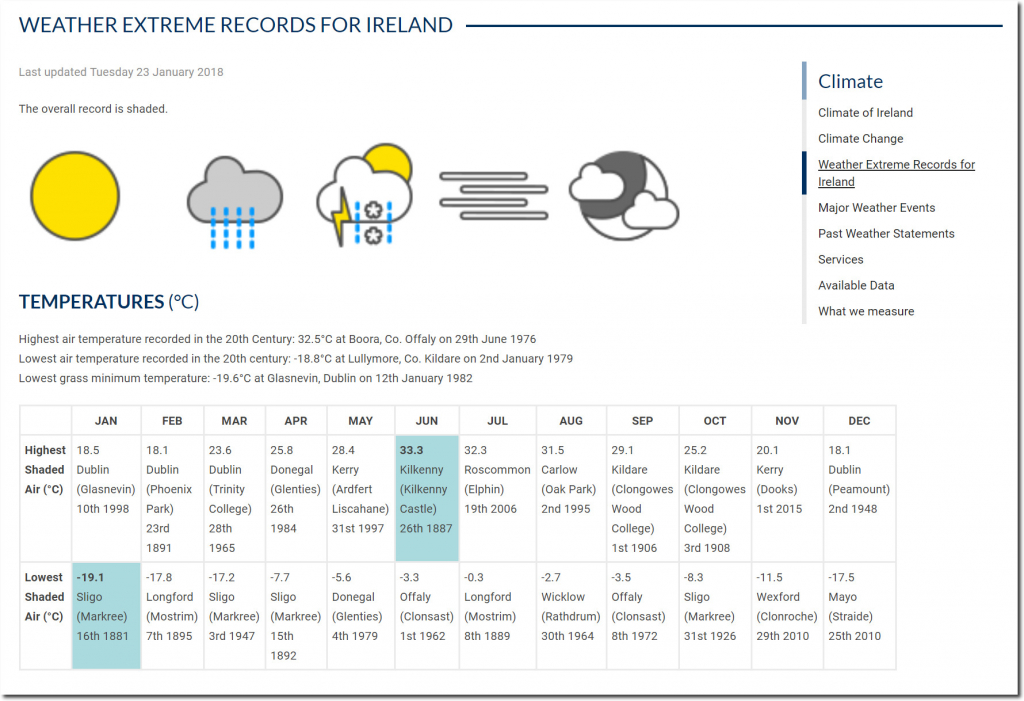Click the -7.7 Sligo Markree April cell

pyautogui.click(x=296, y=616)
